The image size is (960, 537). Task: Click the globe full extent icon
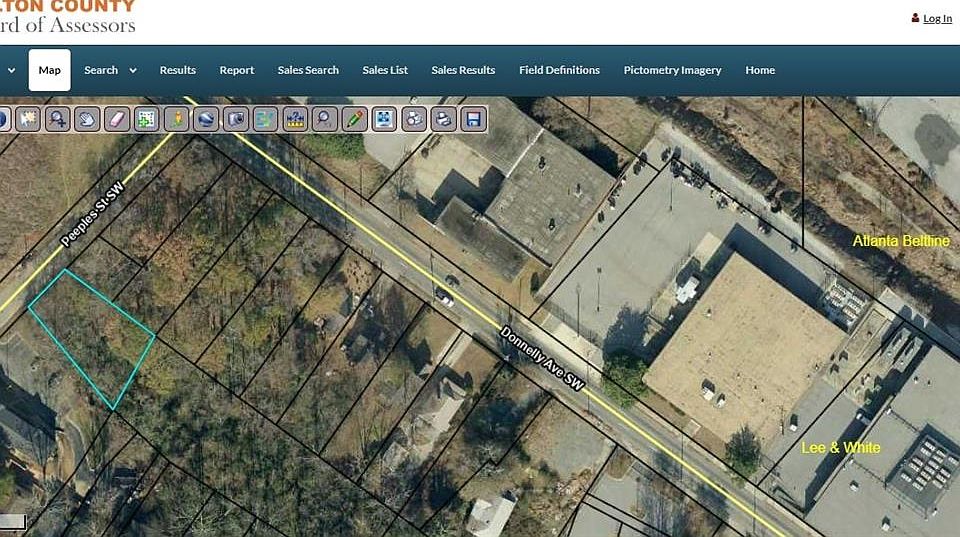tap(206, 119)
